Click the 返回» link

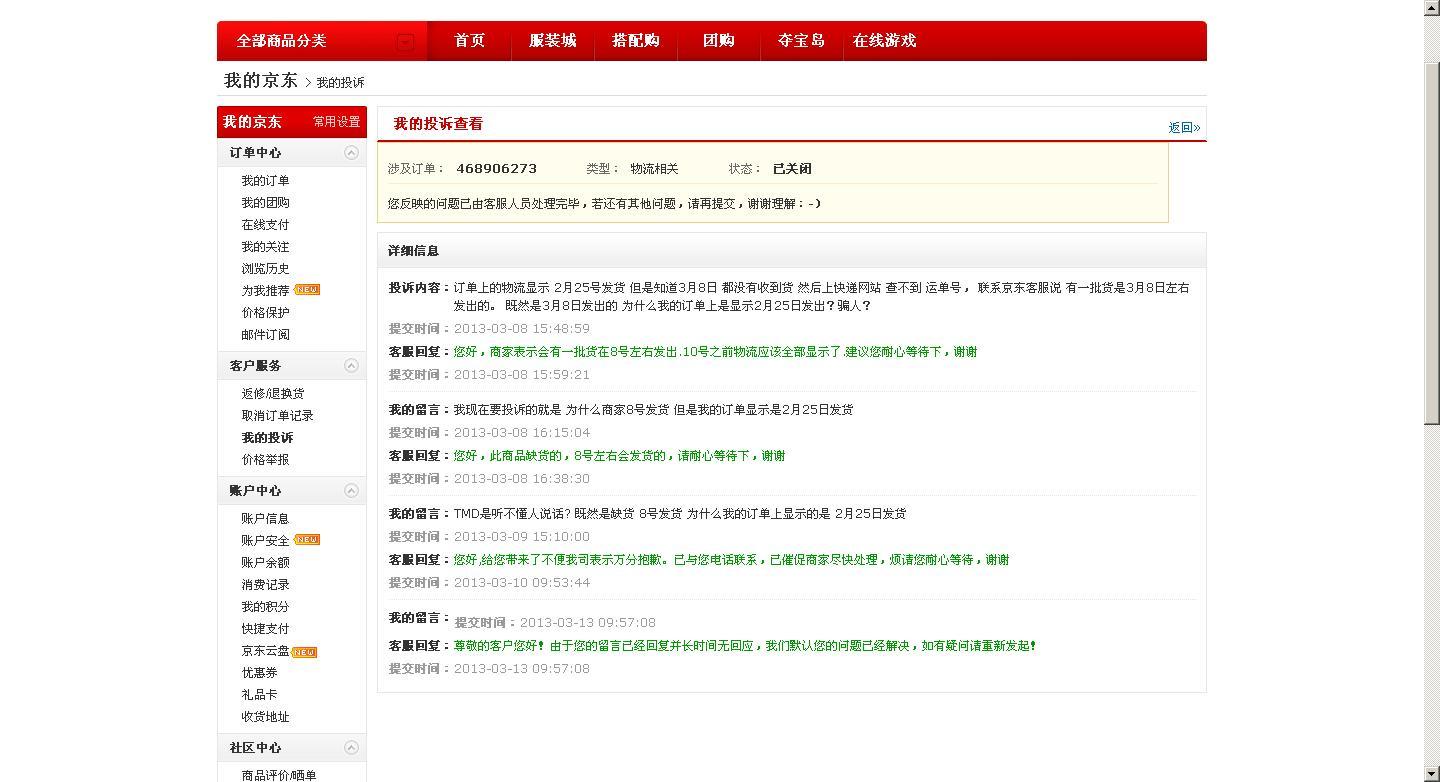(1184, 127)
